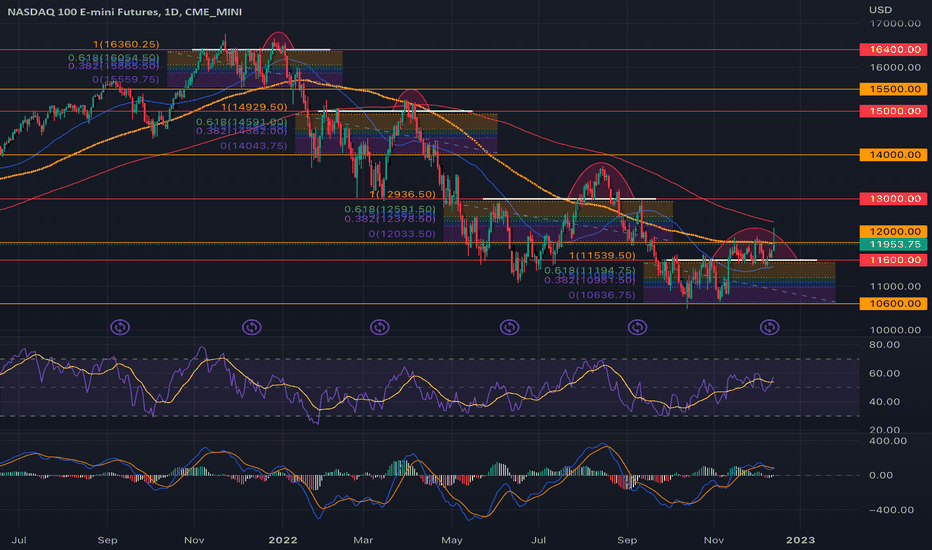Select the 14000.00 orange price level label

coord(893,155)
